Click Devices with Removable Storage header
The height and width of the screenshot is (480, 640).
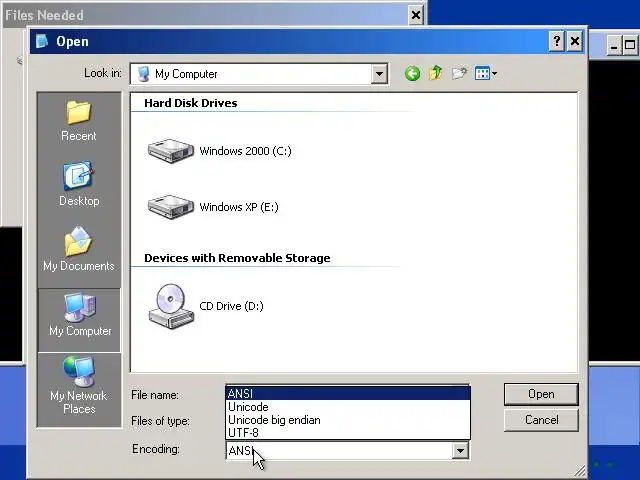(x=237, y=258)
